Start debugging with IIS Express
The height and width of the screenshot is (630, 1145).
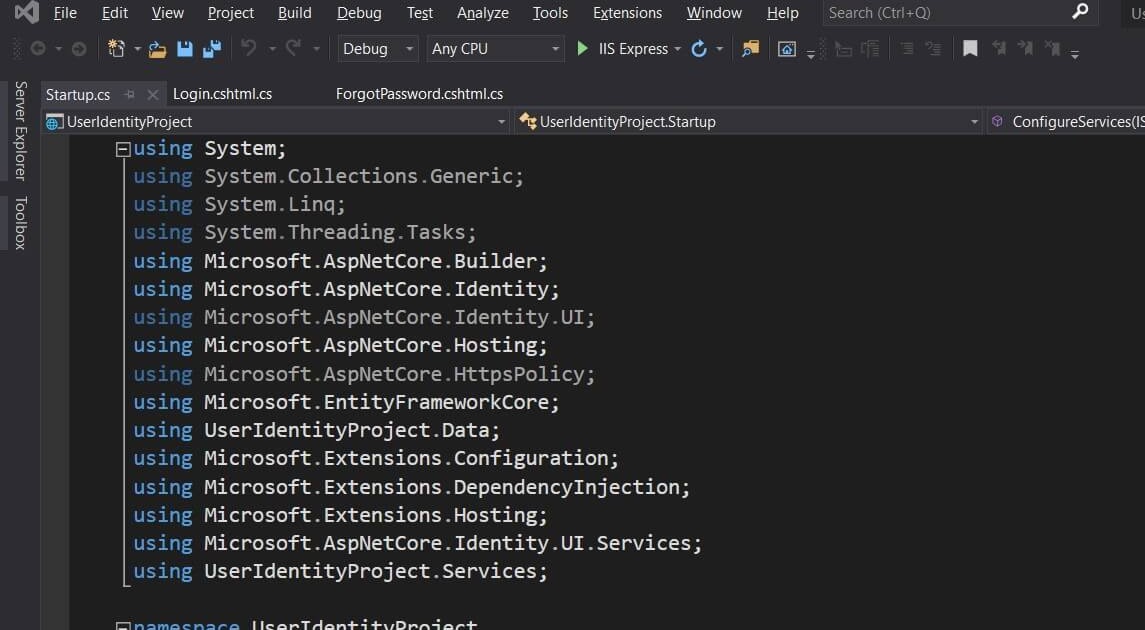coord(583,48)
